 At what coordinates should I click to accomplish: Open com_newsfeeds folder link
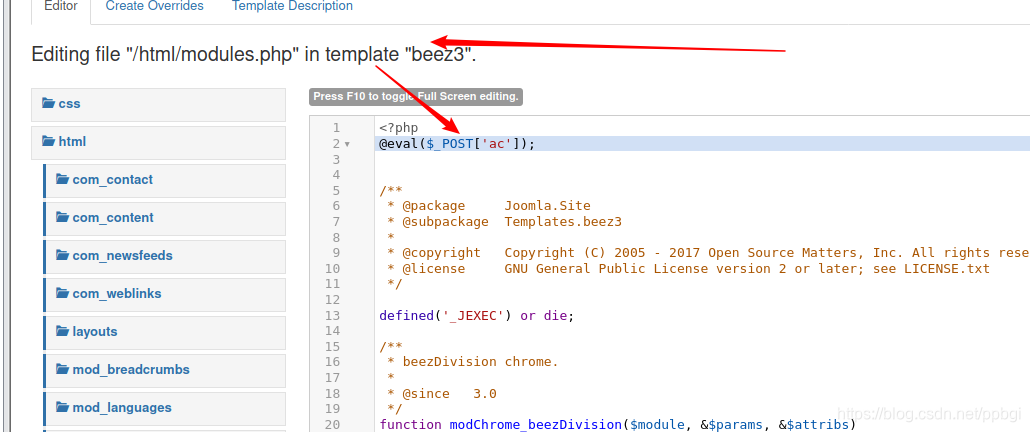point(164,257)
